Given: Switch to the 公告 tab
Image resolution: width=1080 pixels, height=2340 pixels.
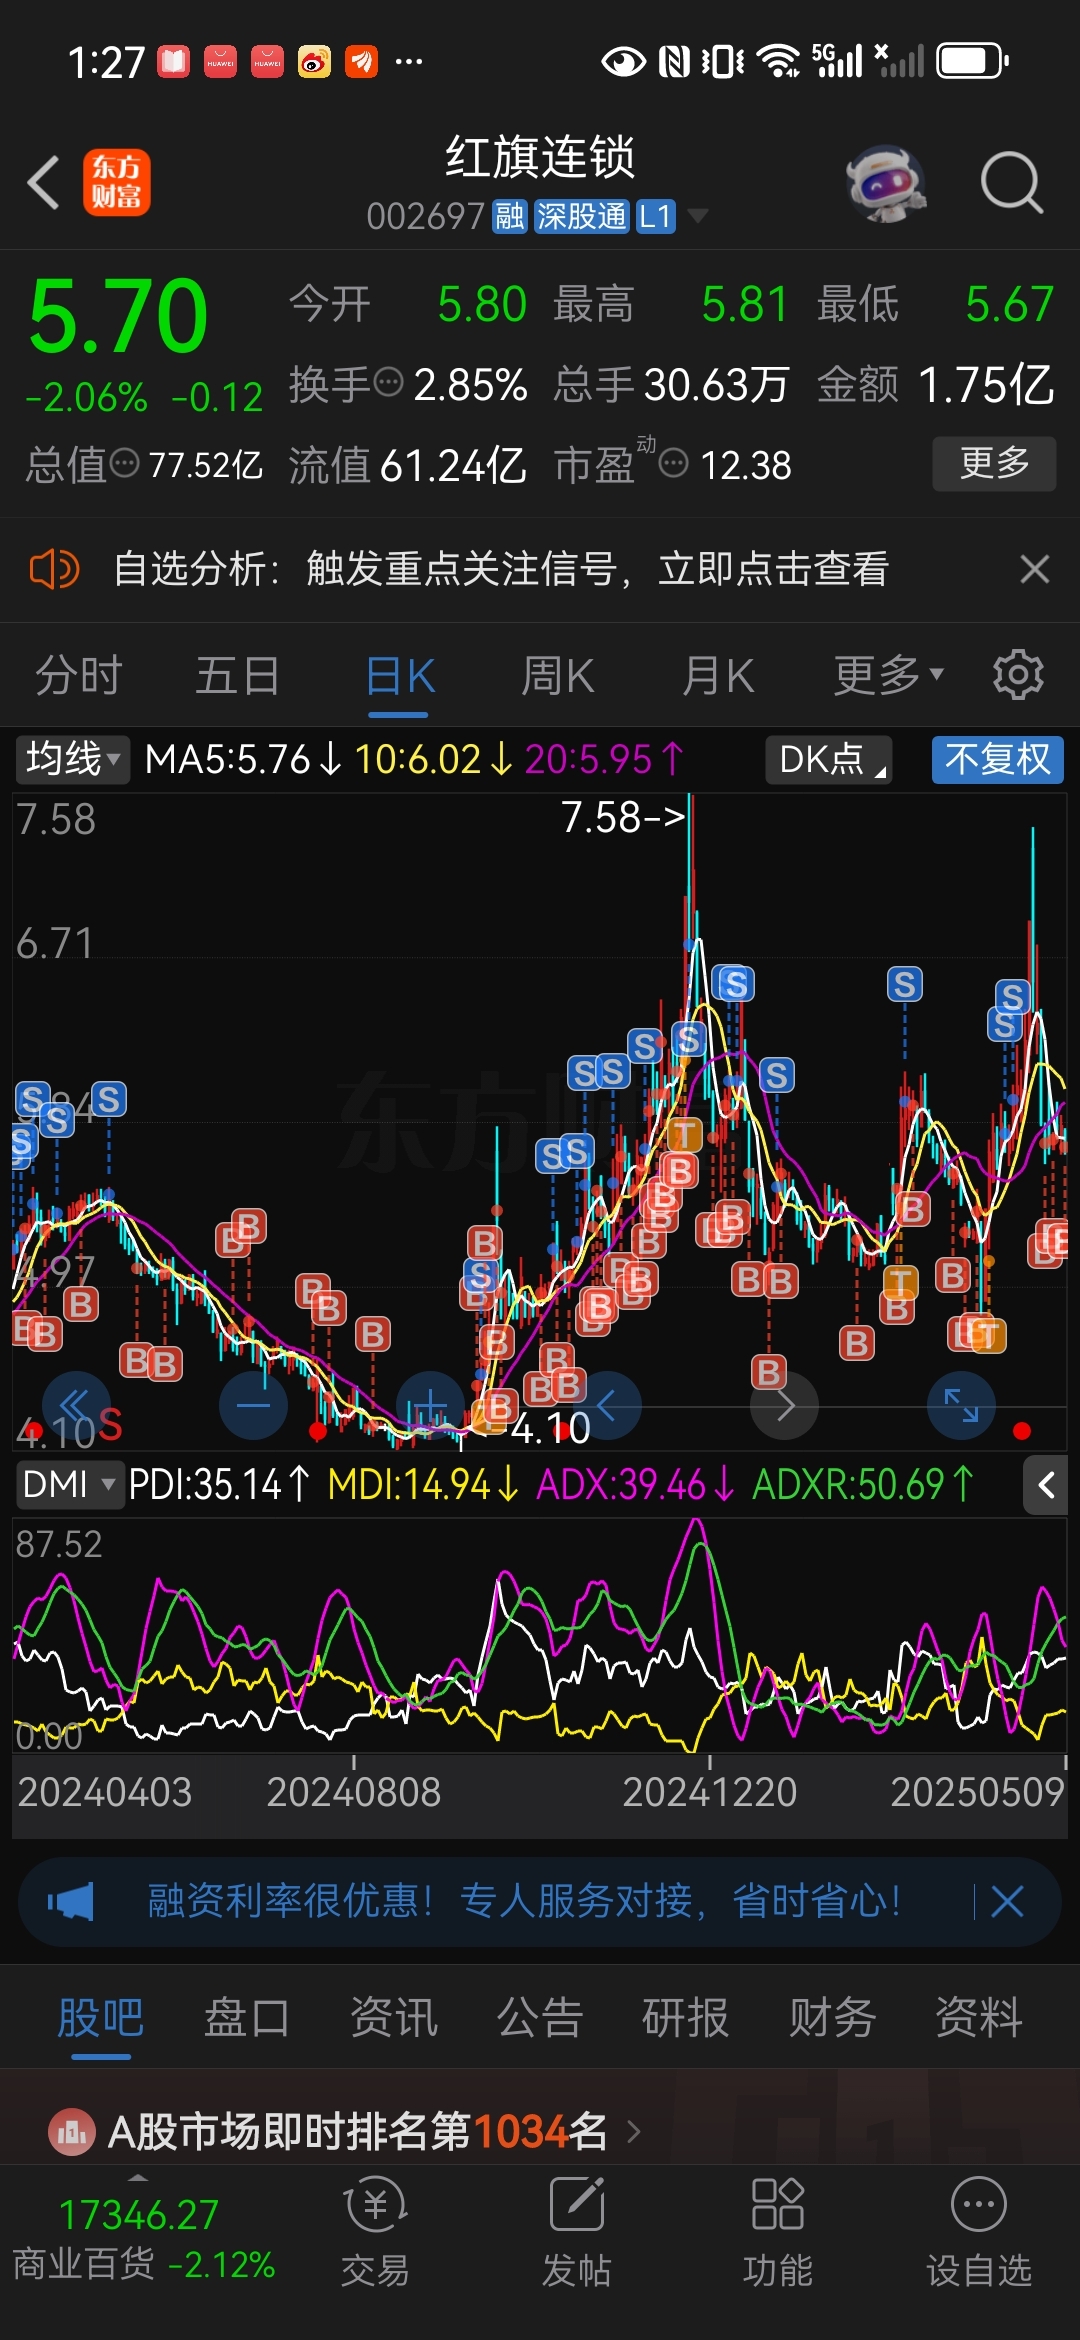Looking at the screenshot, I should (540, 2017).
